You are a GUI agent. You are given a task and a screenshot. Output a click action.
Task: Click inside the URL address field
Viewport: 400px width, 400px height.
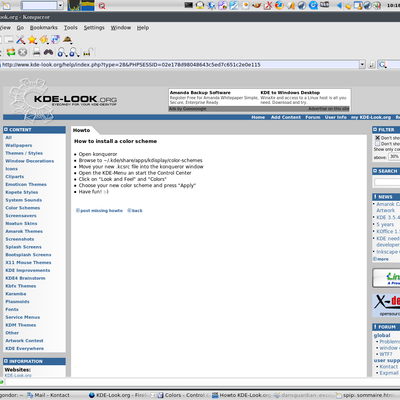(x=180, y=65)
